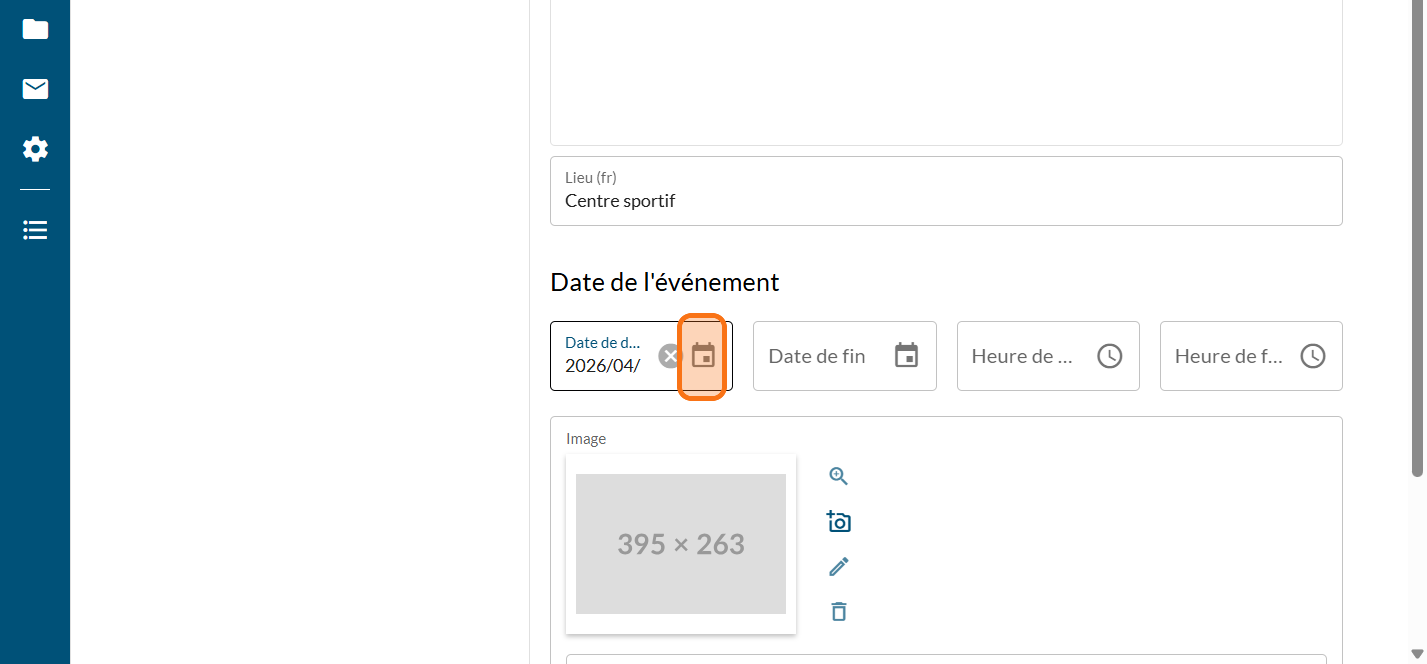Open the Date de fin calendar picker
This screenshot has height=664, width=1427.
tap(906, 356)
